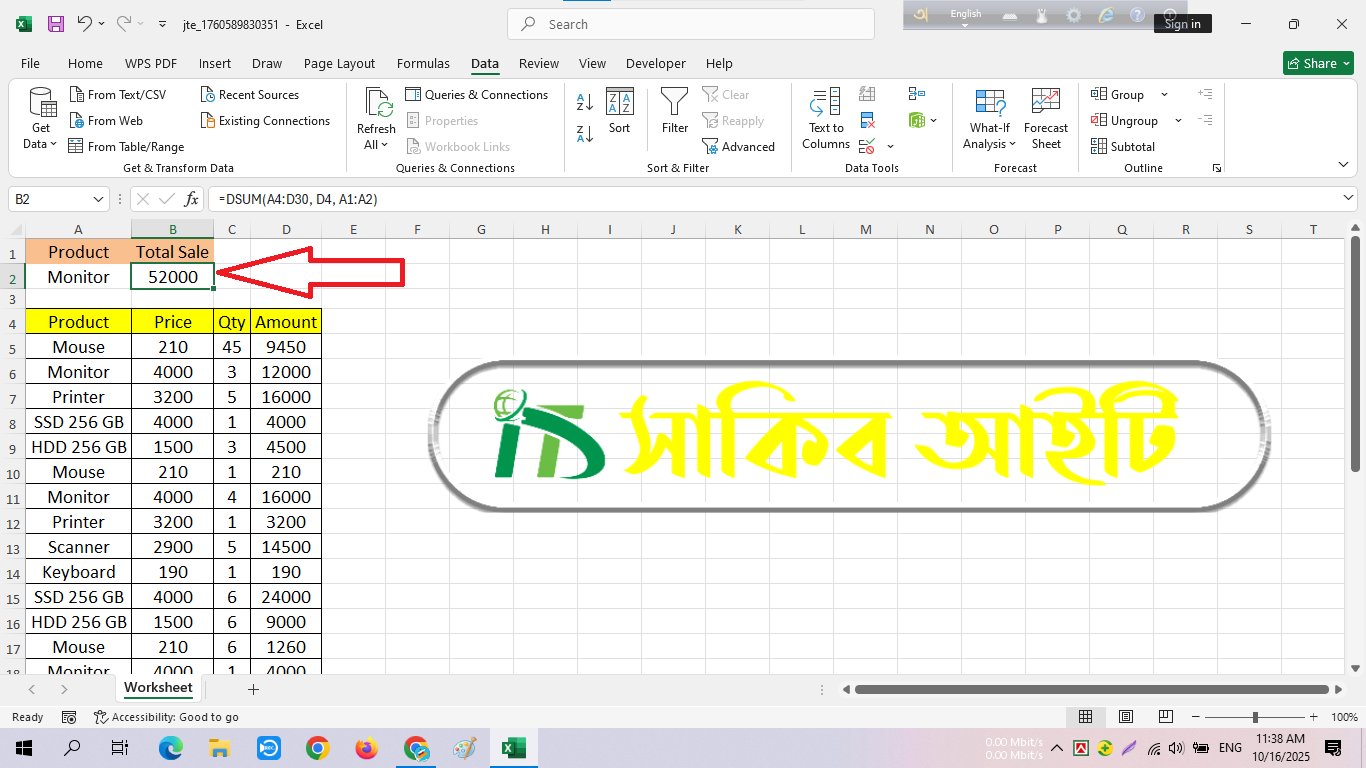Open the Formulas ribbon tab
This screenshot has height=768, width=1366.
[423, 63]
